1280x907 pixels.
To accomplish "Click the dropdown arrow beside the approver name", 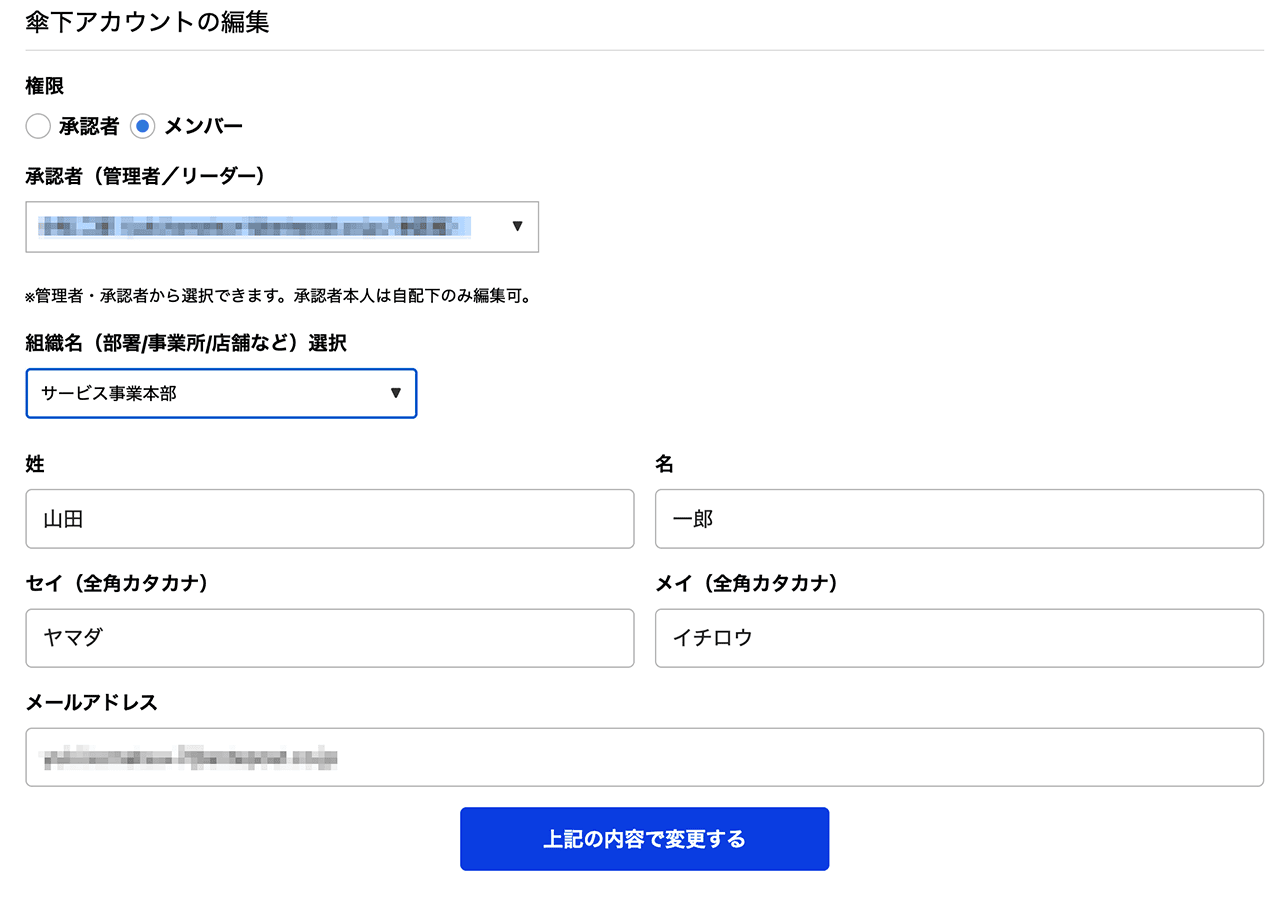I will tap(518, 227).
